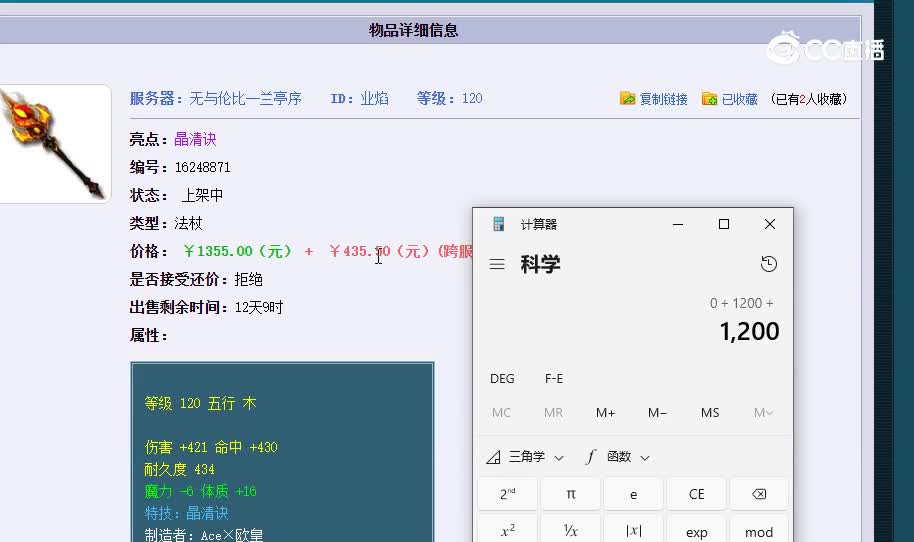The height and width of the screenshot is (542, 914).
Task: Click the M− memory subtract button
Action: click(658, 413)
